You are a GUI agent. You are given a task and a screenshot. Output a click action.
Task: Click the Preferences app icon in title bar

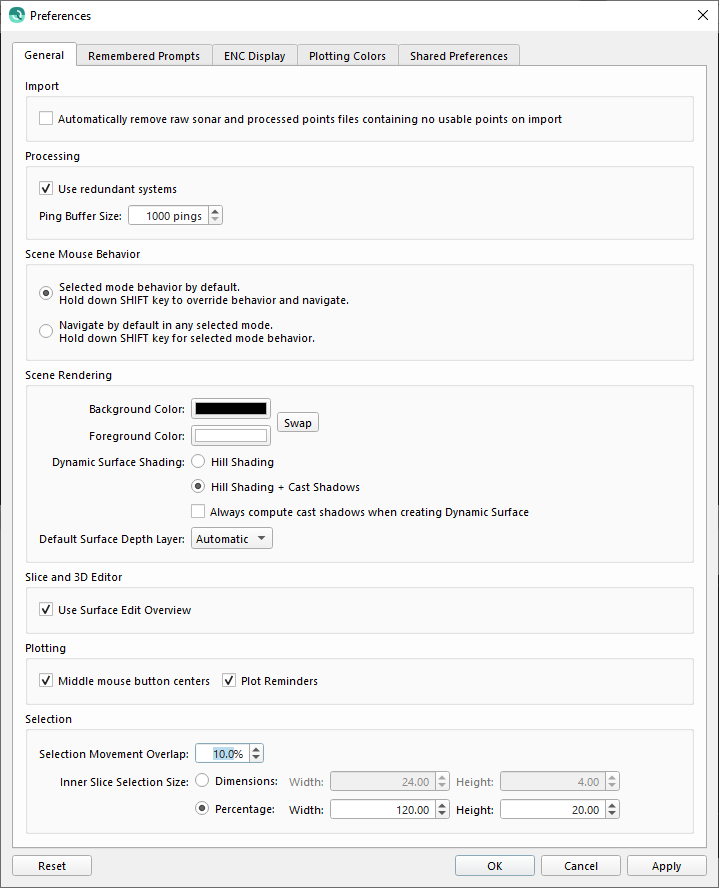tap(16, 15)
